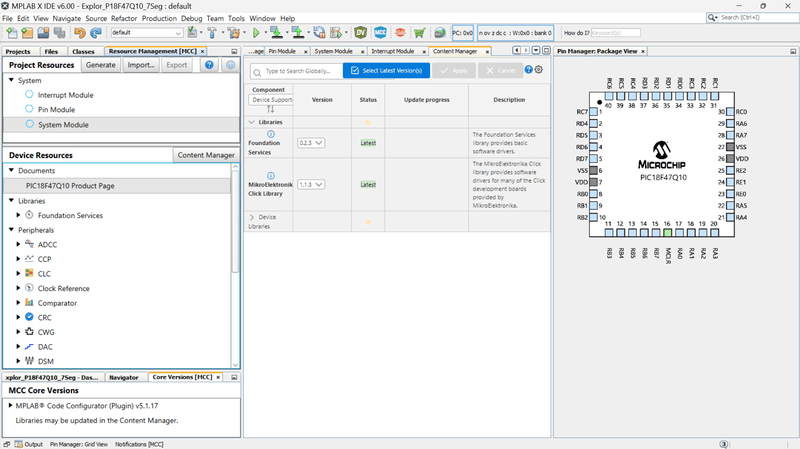This screenshot has height=449, width=800.
Task: Click the Content Manager button in Device Resources
Action: pos(206,155)
